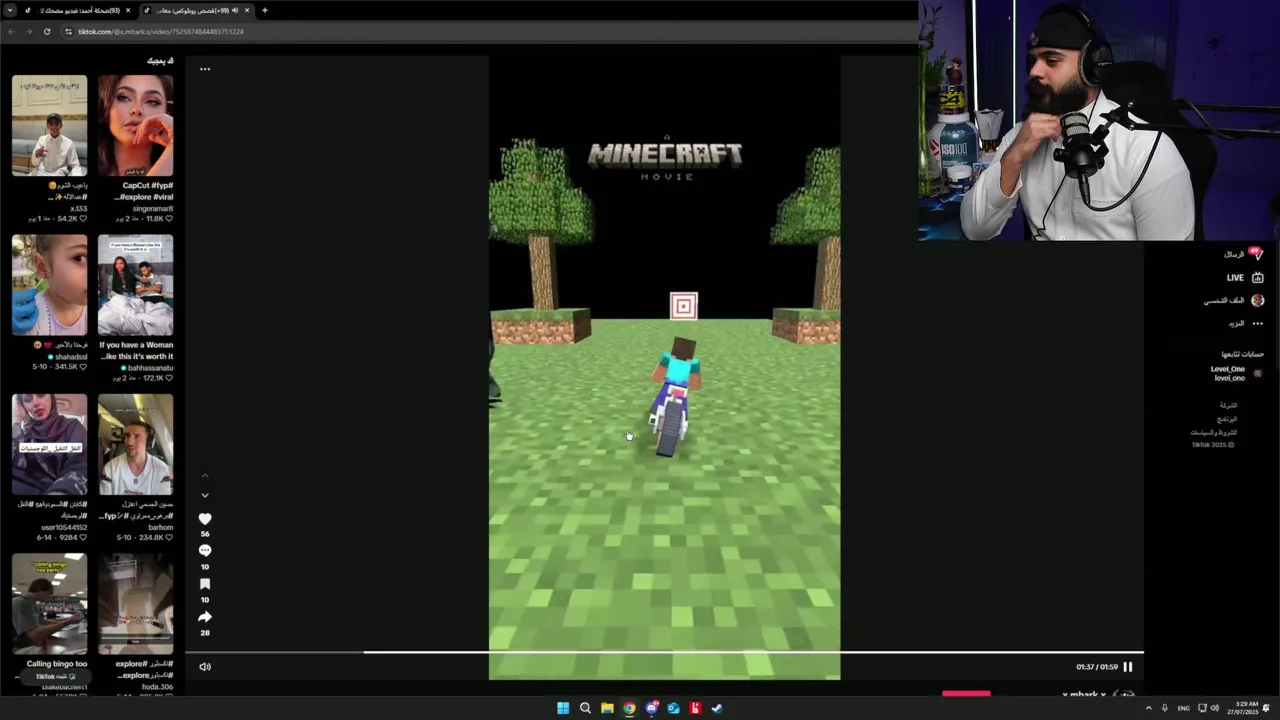Screen dimensions: 1280x720
Task: Open the 'Calling bingo too' video thumbnail
Action: [x=49, y=604]
